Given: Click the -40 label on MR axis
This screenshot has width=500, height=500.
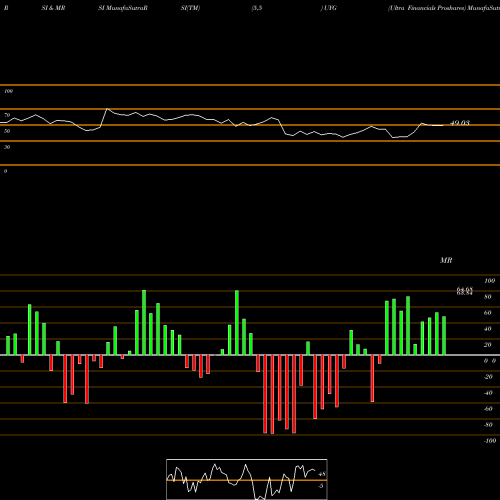Looking at the screenshot, I should 488,393.
